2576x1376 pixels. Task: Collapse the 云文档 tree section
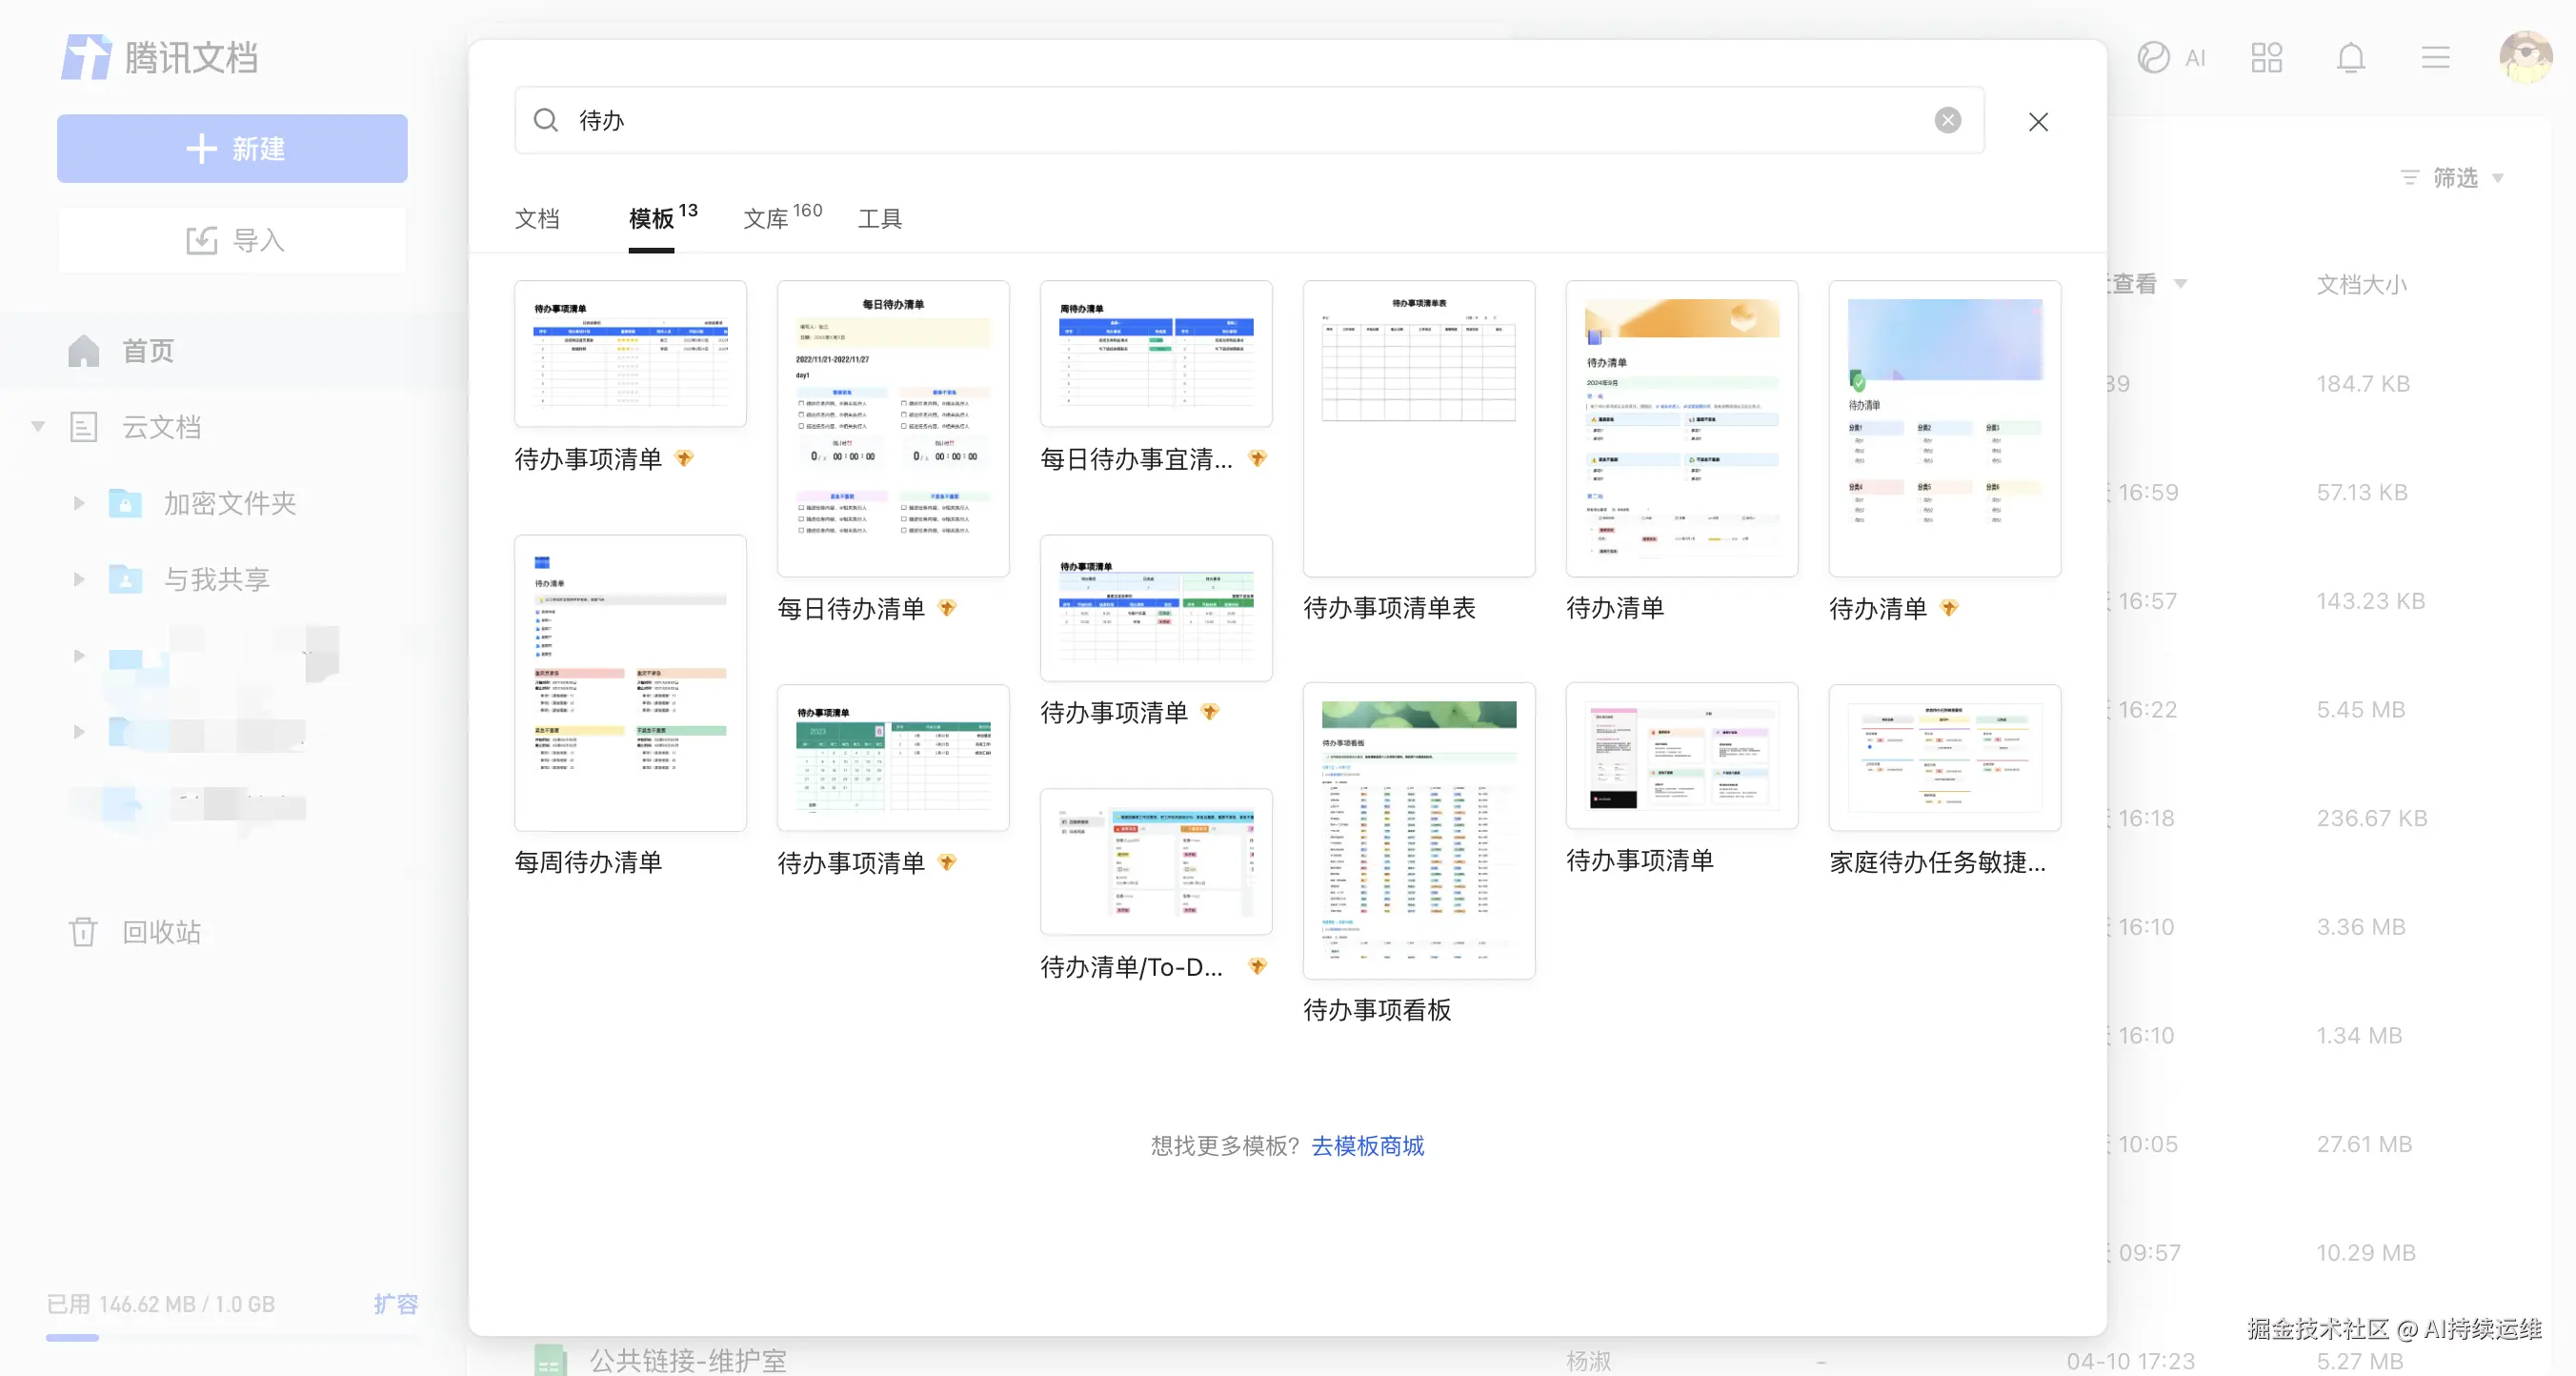[x=38, y=427]
